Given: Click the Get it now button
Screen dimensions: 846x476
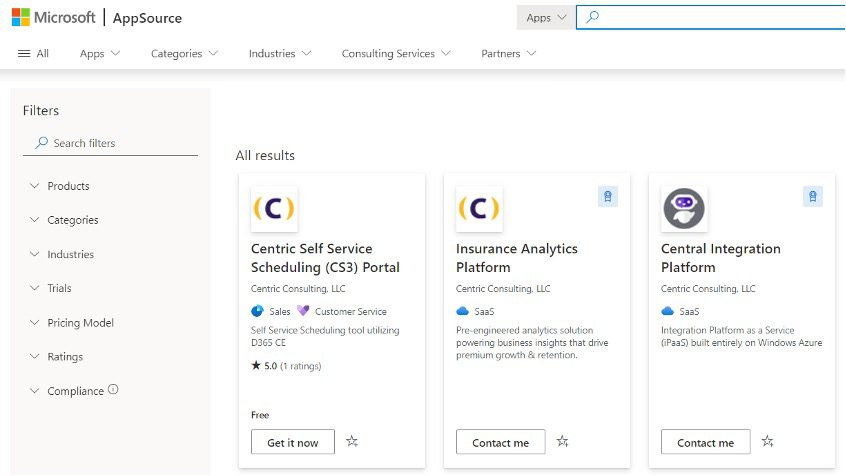Looking at the screenshot, I should pyautogui.click(x=292, y=442).
